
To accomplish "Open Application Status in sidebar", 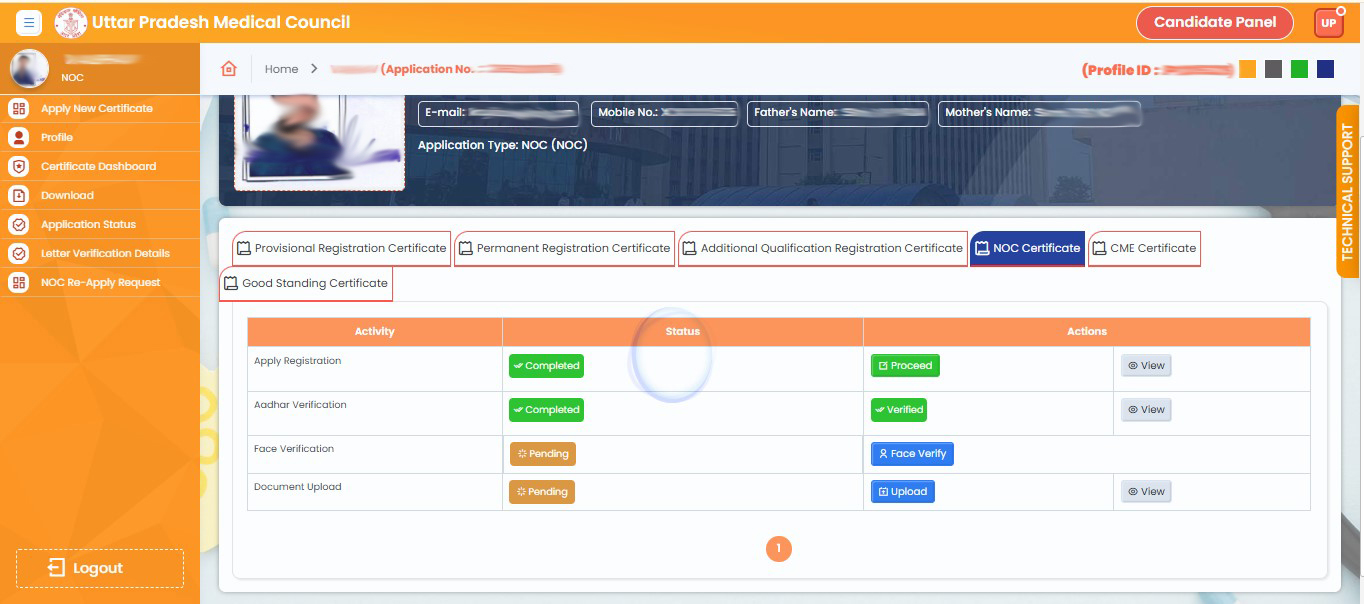I will tap(88, 224).
